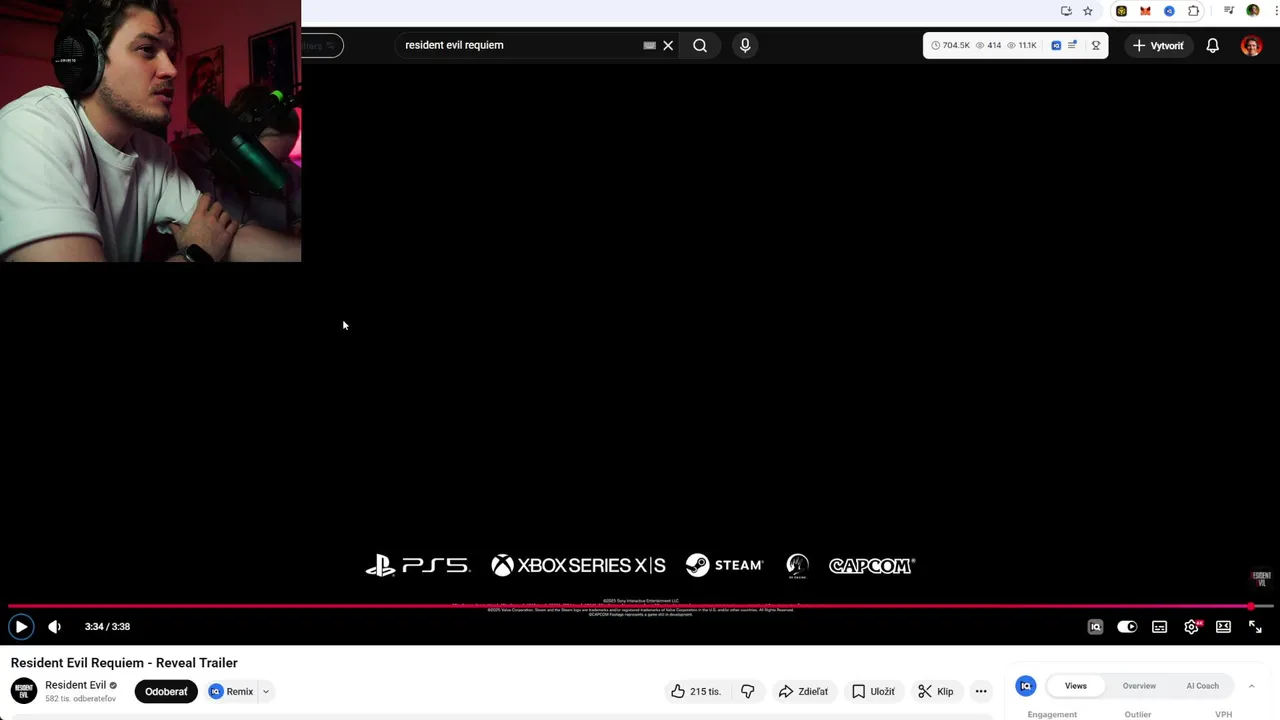This screenshot has height=720, width=1280.
Task: Click the blue vidIQ panel logo
Action: (1025, 686)
